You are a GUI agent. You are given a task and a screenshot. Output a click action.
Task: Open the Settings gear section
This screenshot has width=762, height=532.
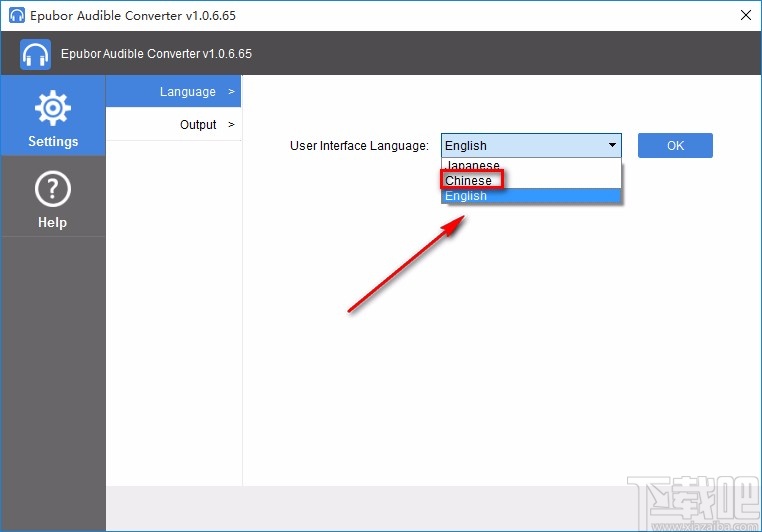52,116
